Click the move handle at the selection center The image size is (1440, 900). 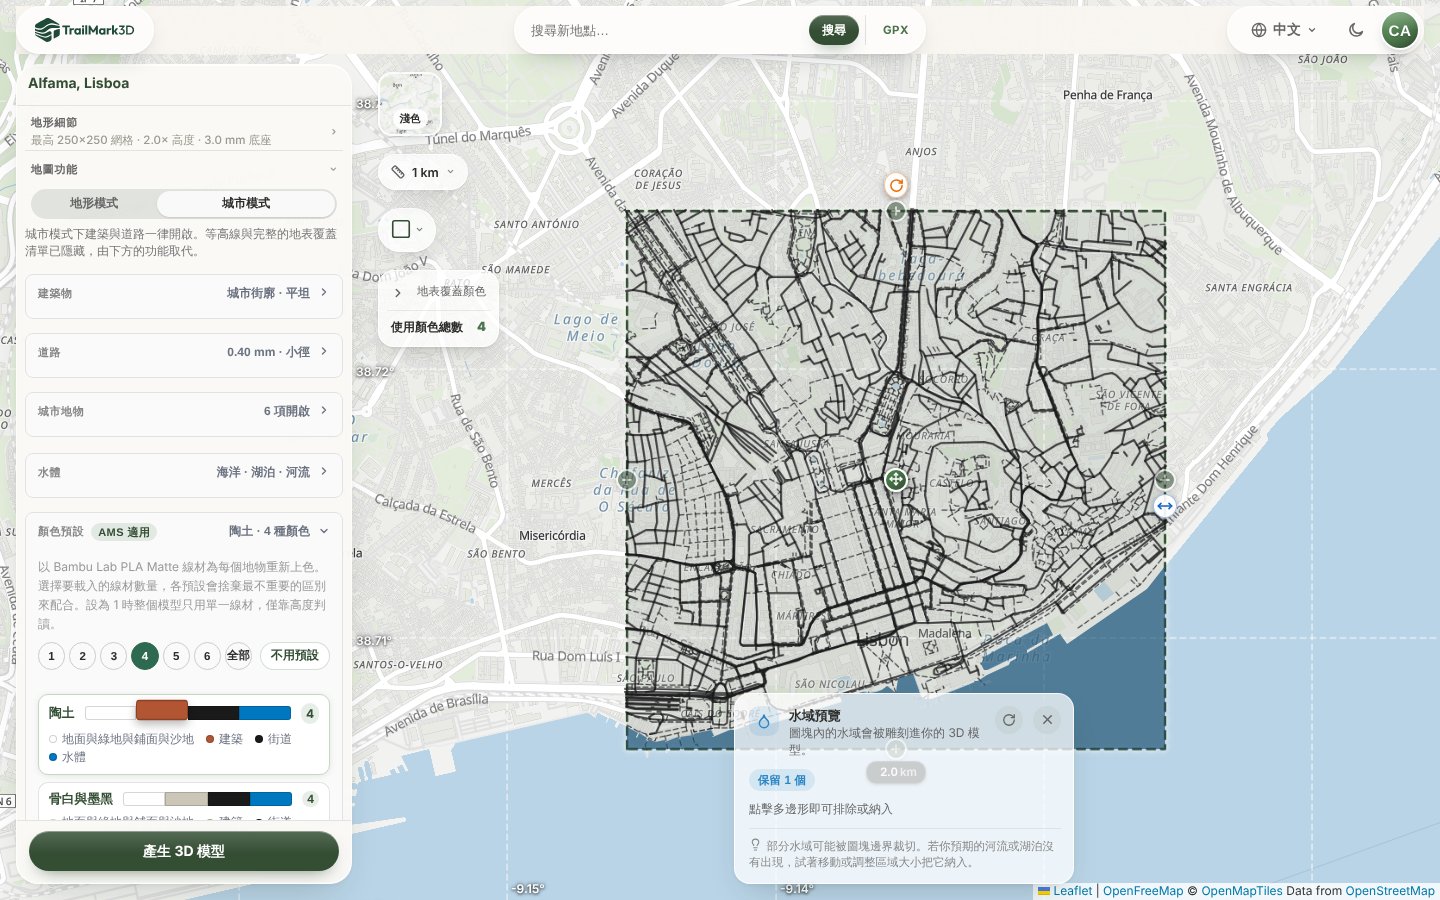(x=896, y=480)
